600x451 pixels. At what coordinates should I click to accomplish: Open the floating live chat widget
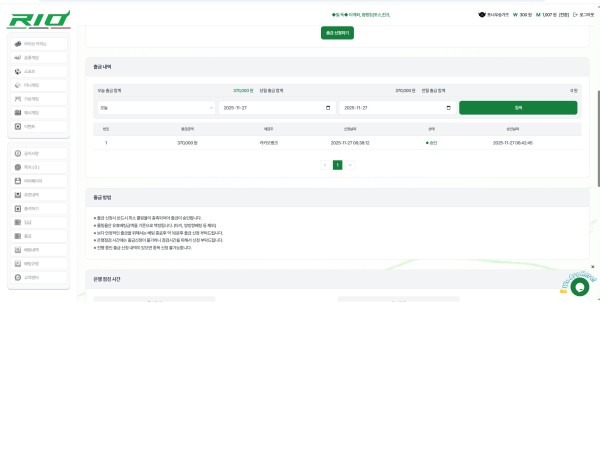tap(578, 287)
